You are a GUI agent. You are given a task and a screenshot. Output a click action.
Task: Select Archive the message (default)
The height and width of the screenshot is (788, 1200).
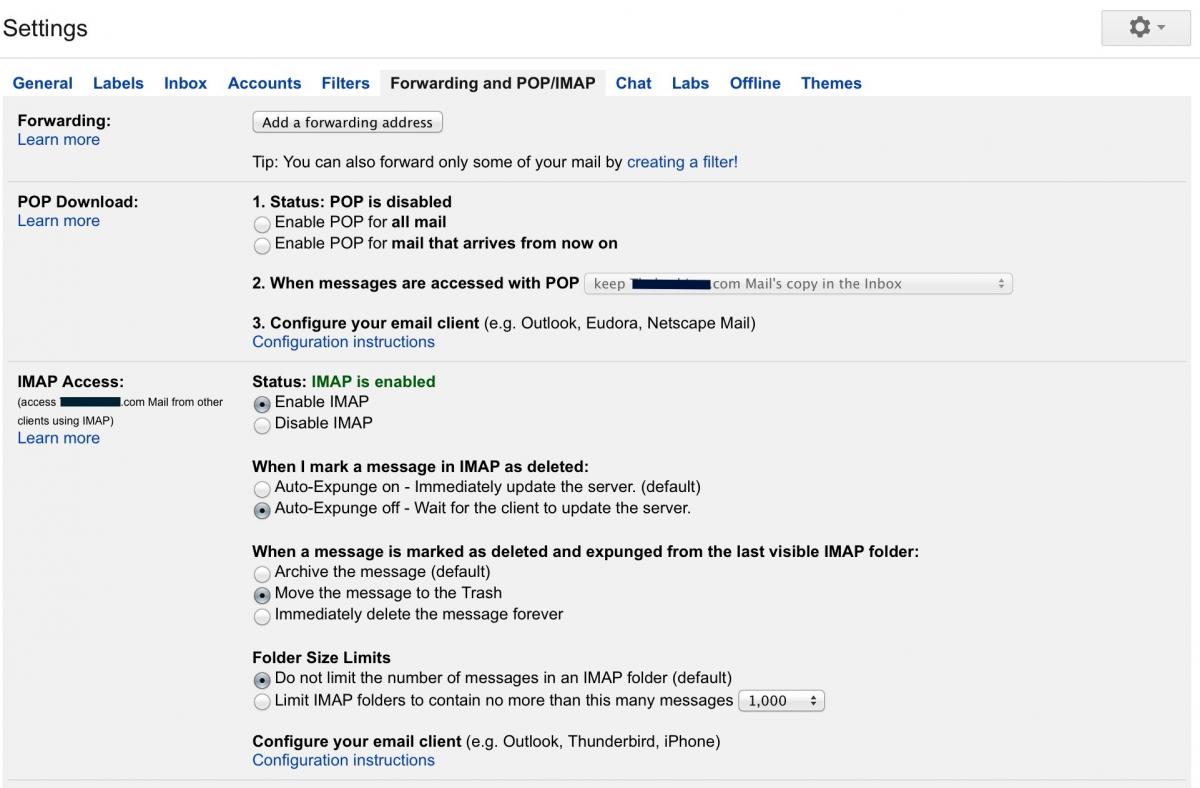262,574
